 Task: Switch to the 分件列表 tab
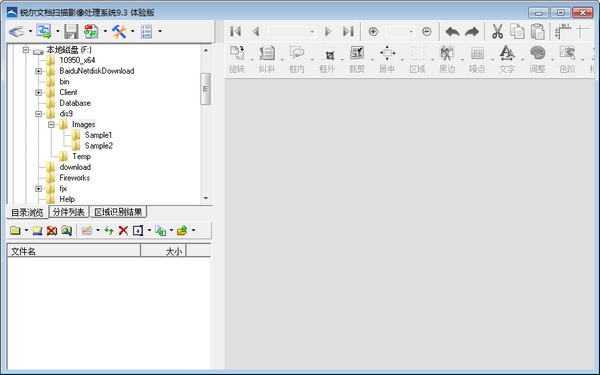(69, 212)
